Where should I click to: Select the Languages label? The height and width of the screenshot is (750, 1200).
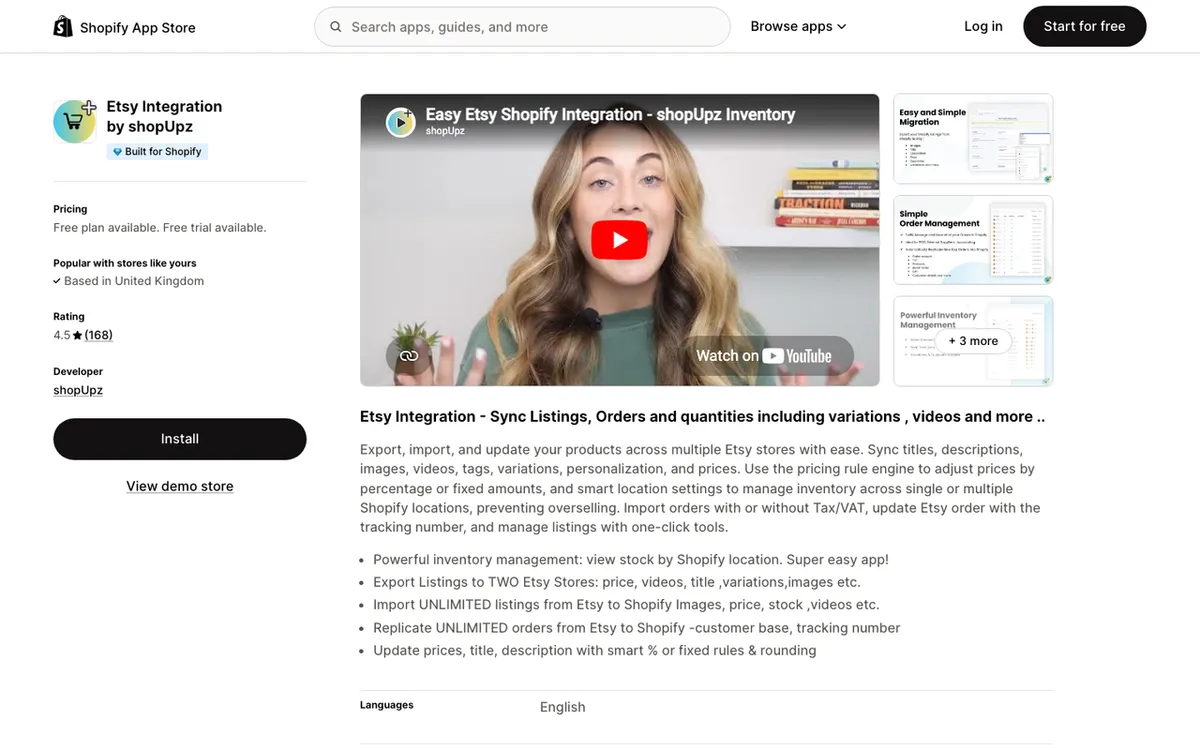click(x=387, y=705)
